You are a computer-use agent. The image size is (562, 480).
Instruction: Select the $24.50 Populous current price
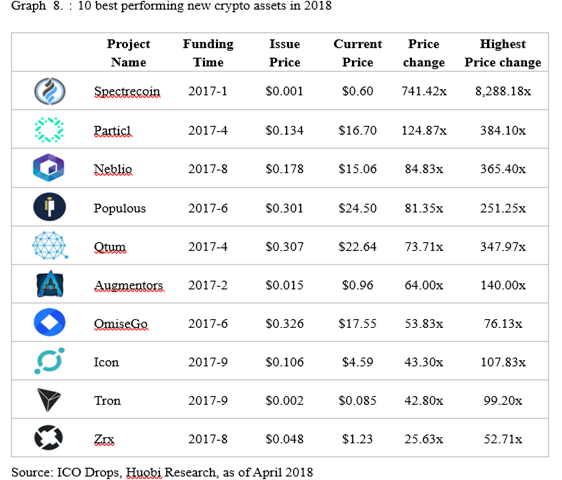coord(357,208)
